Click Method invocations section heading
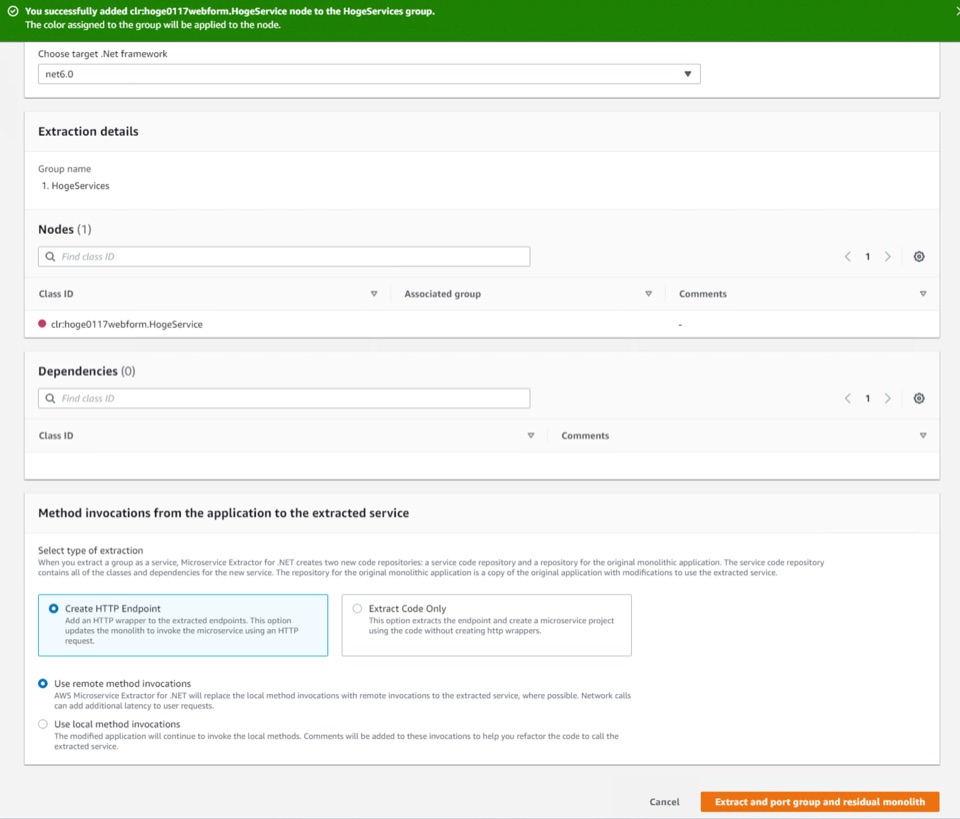960x819 pixels. [223, 513]
